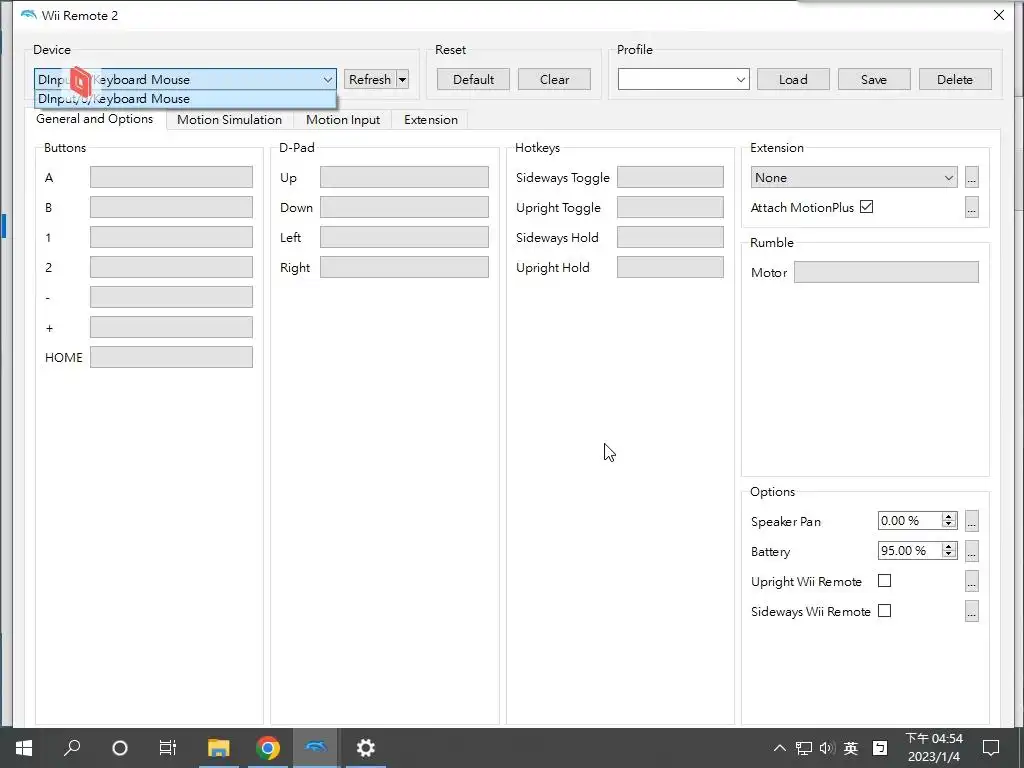This screenshot has width=1024, height=768.
Task: Open volume speaker tray icon
Action: pos(827,748)
